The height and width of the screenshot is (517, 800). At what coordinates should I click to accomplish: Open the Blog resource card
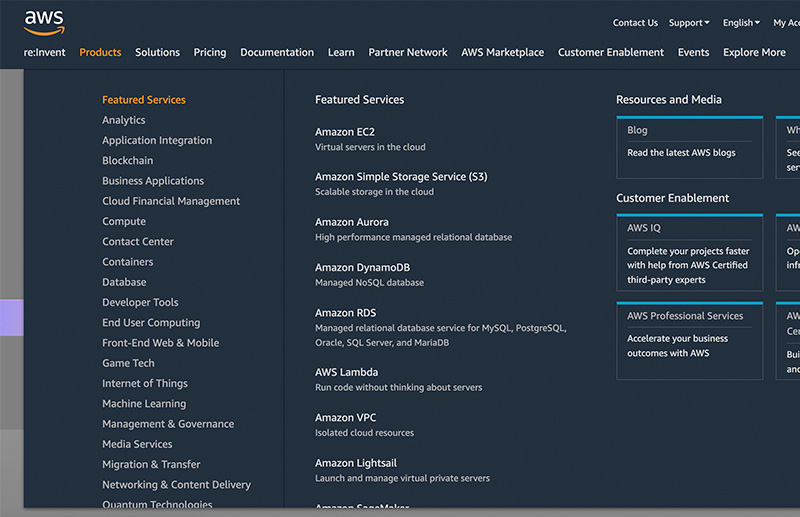[690, 147]
